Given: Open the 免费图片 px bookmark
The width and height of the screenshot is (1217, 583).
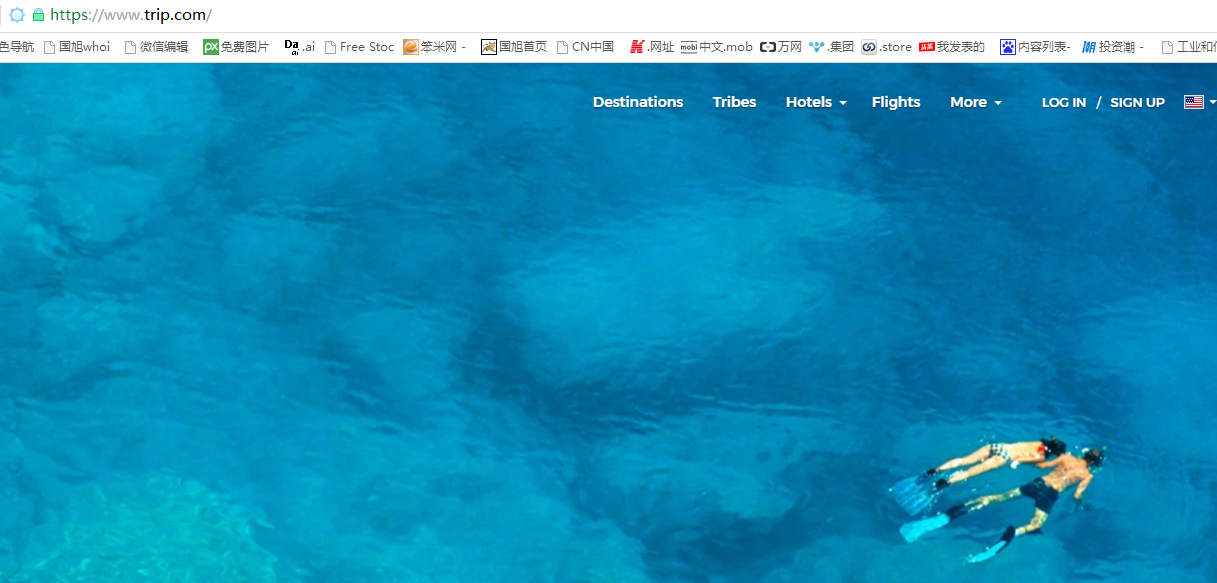Looking at the screenshot, I should [236, 47].
